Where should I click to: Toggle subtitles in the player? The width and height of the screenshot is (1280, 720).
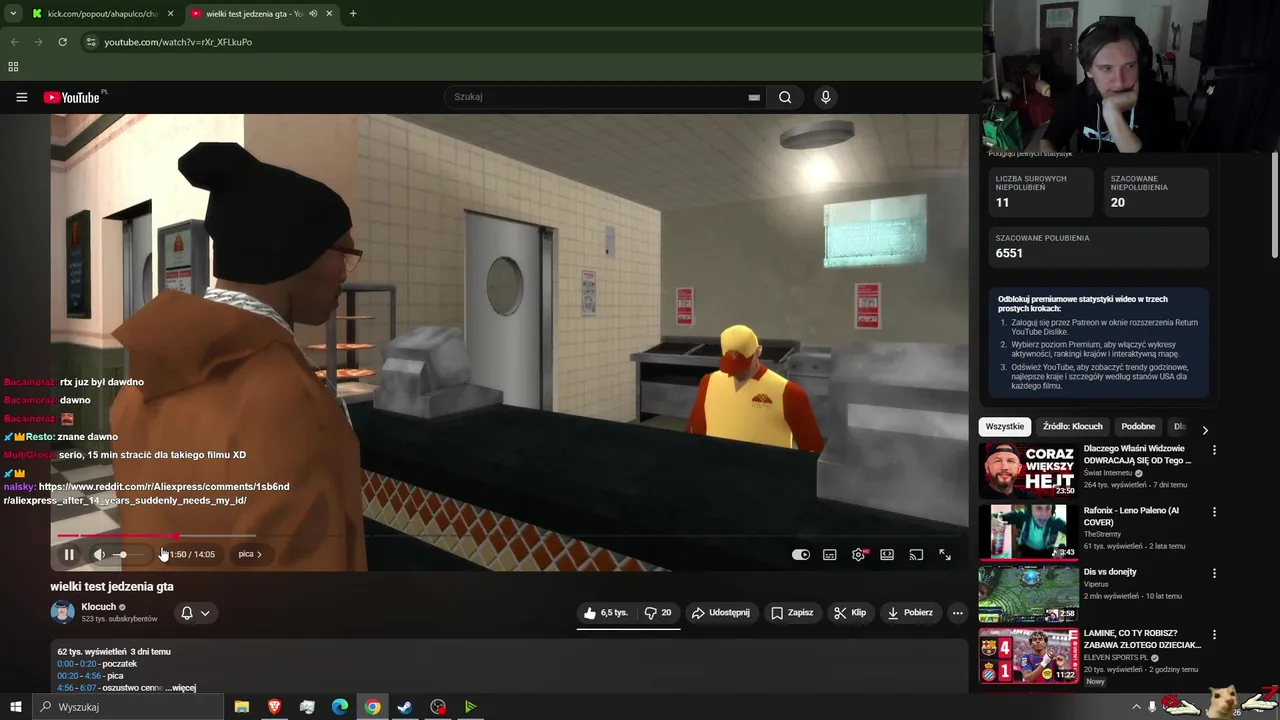click(x=829, y=554)
